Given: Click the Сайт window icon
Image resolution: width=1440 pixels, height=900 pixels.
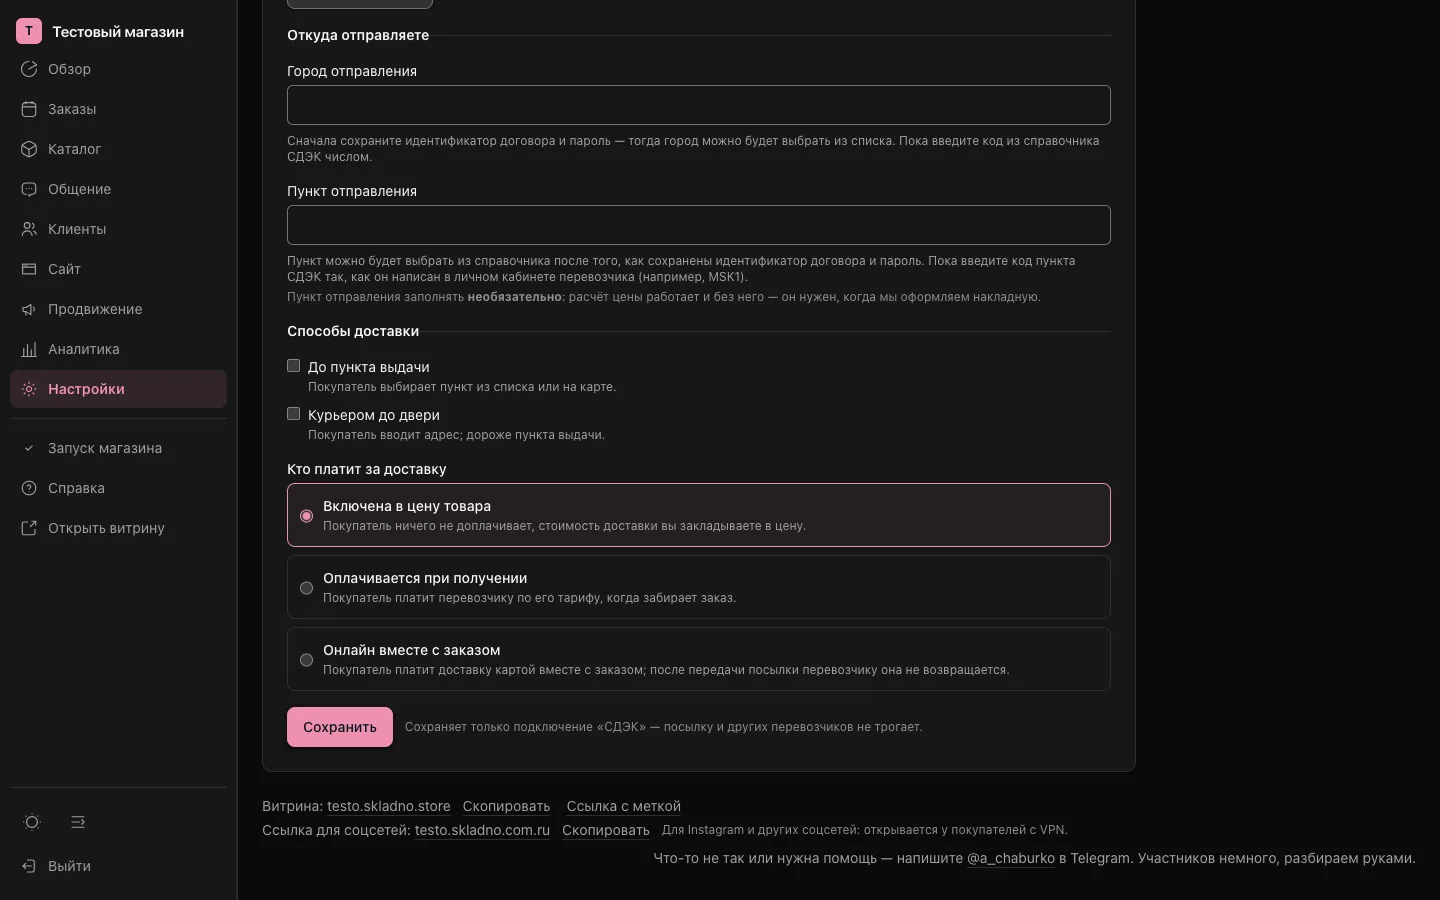Looking at the screenshot, I should (x=29, y=269).
